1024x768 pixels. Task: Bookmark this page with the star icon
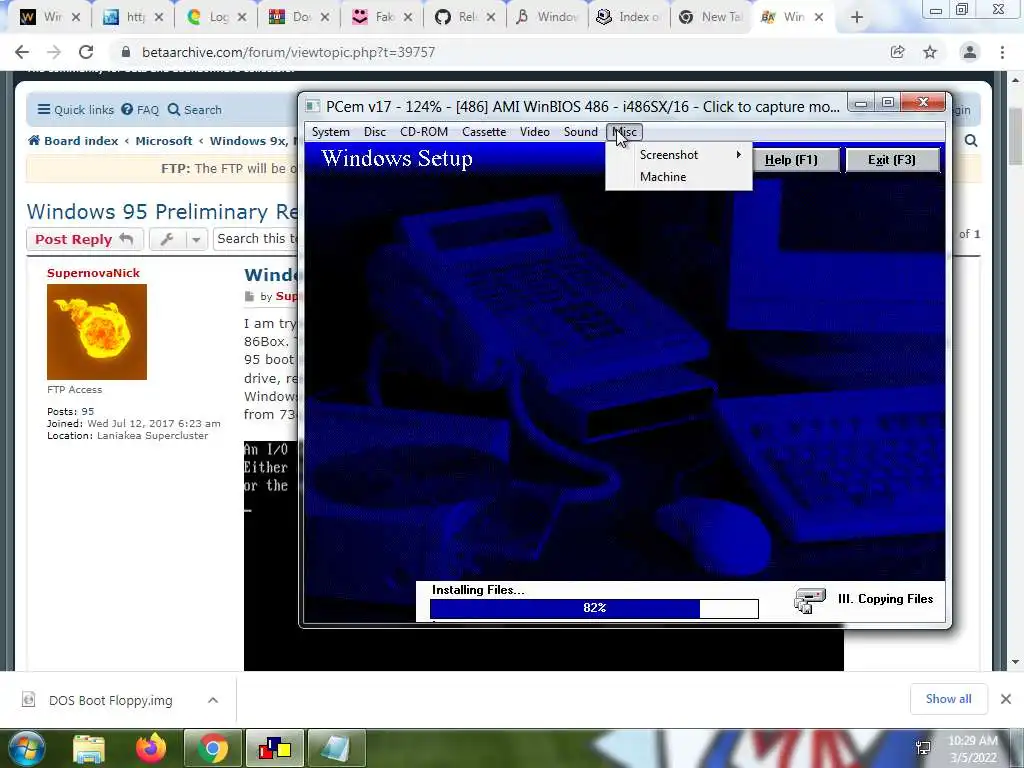930,52
